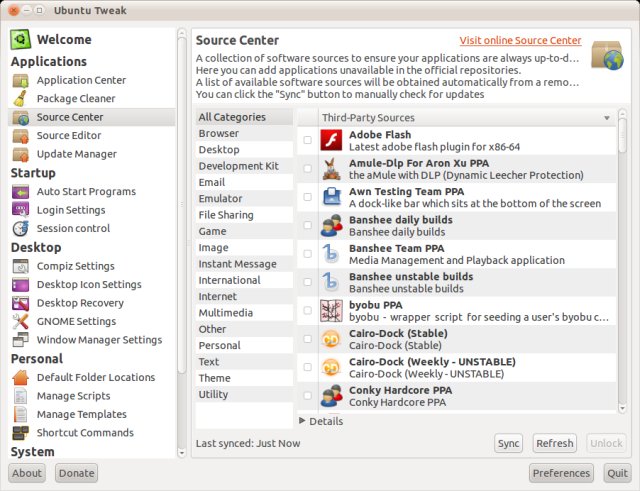Expand the Details disclosure triangle

pyautogui.click(x=302, y=421)
